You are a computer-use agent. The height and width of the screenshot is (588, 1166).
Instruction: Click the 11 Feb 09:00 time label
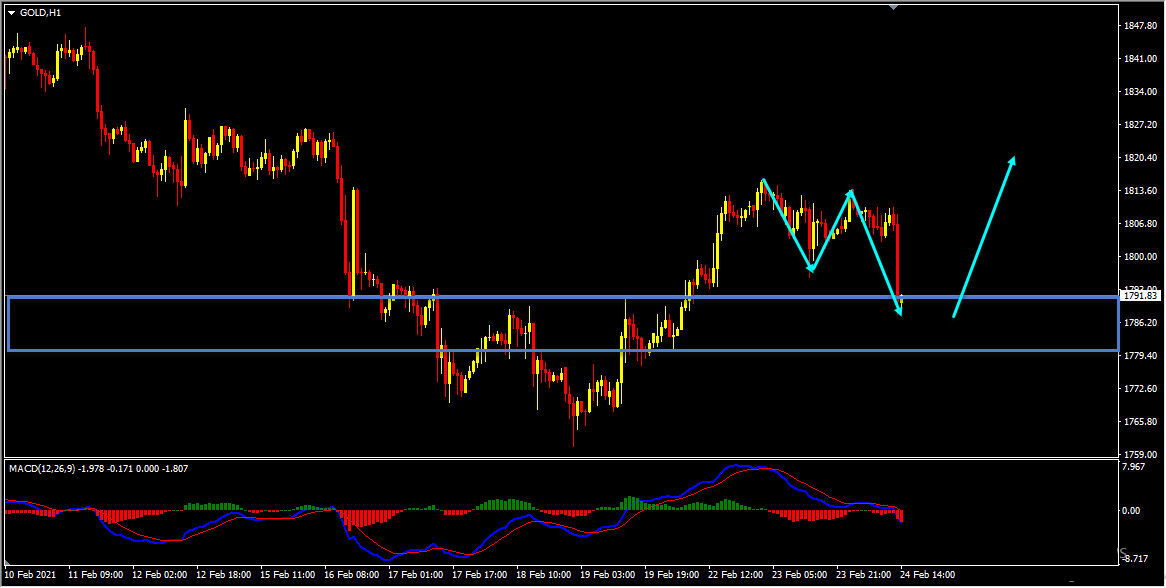click(94, 575)
